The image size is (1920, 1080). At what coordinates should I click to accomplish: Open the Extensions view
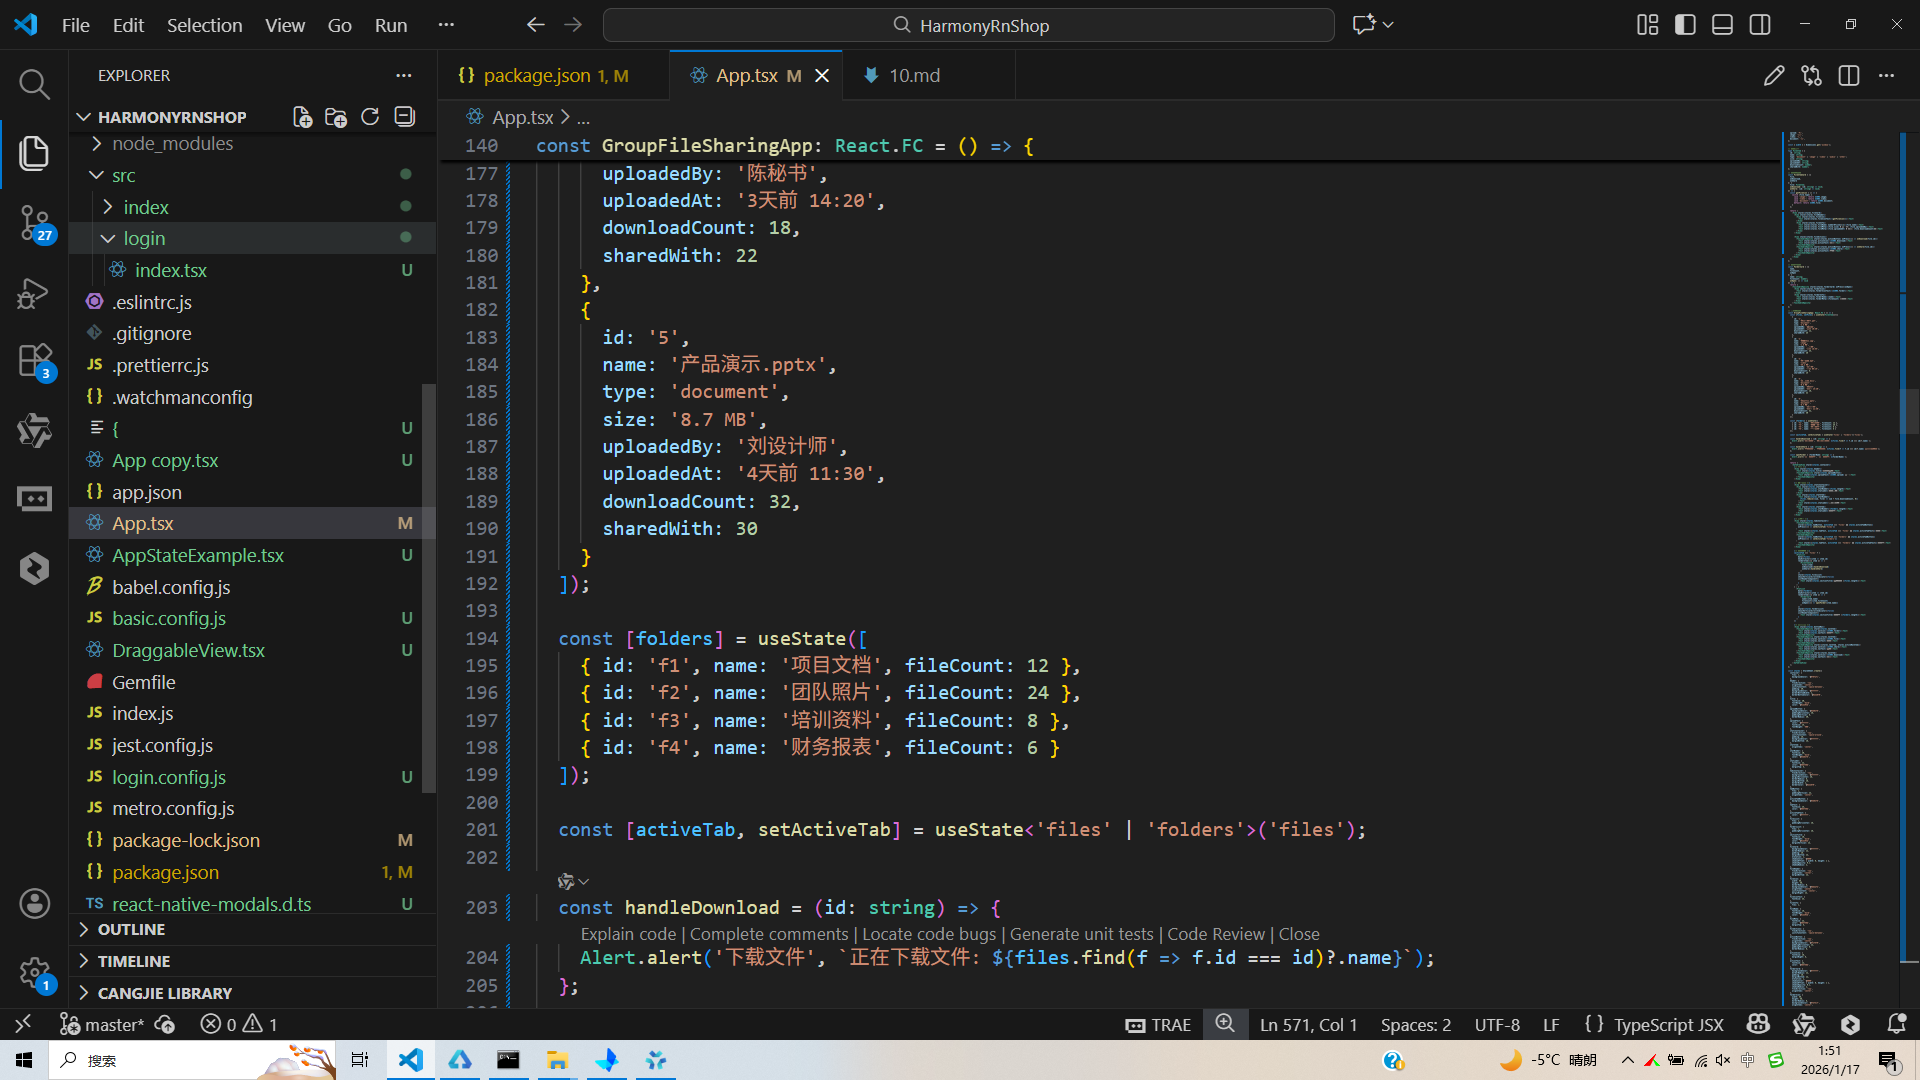[x=34, y=361]
